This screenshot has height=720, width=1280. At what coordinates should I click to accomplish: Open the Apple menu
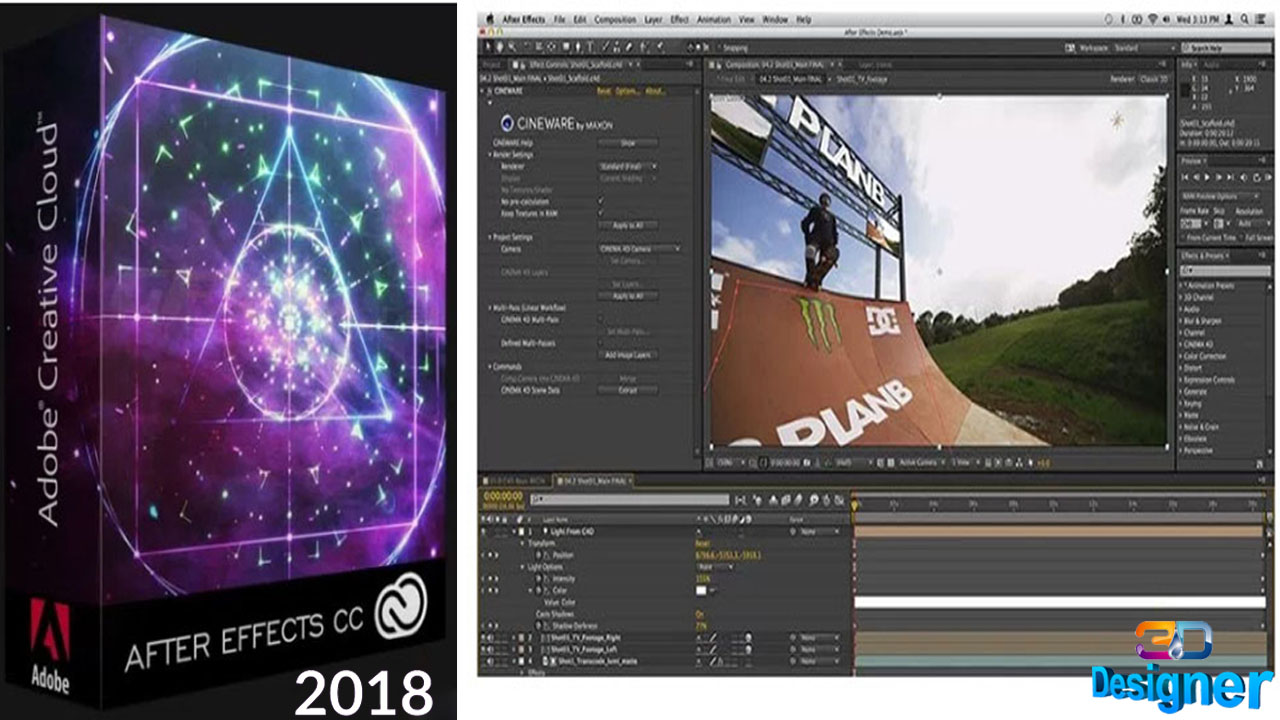pyautogui.click(x=490, y=19)
